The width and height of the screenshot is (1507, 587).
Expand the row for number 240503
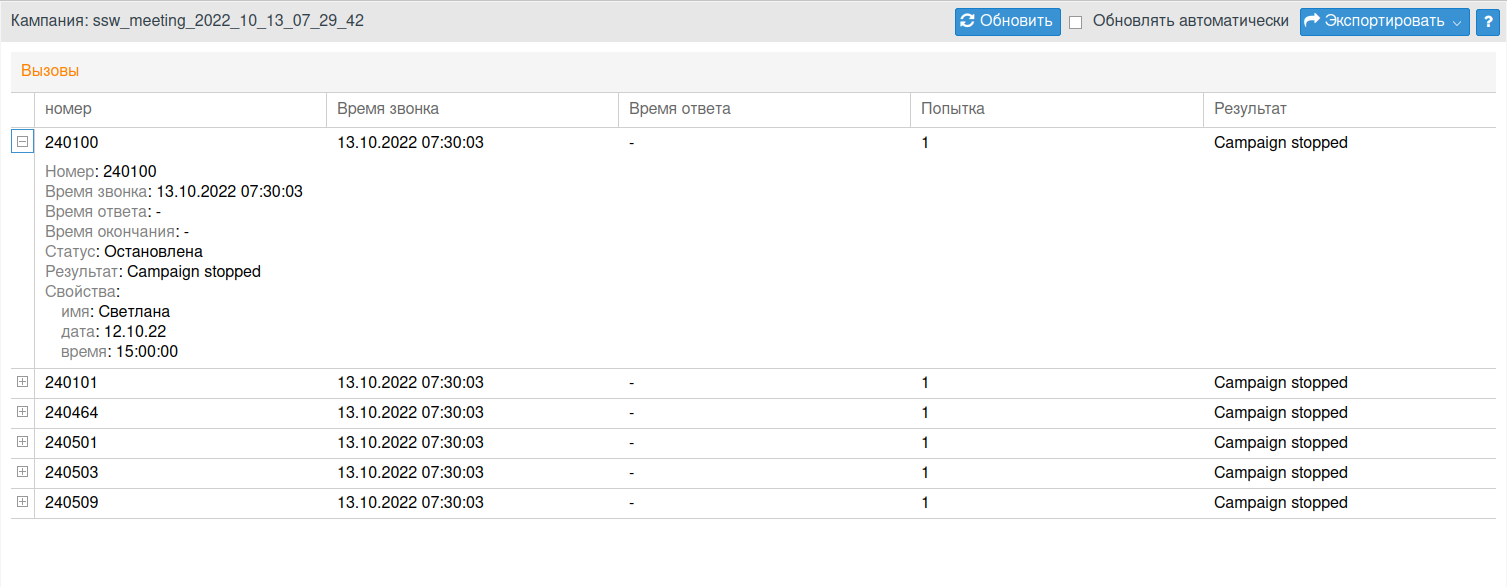23,472
